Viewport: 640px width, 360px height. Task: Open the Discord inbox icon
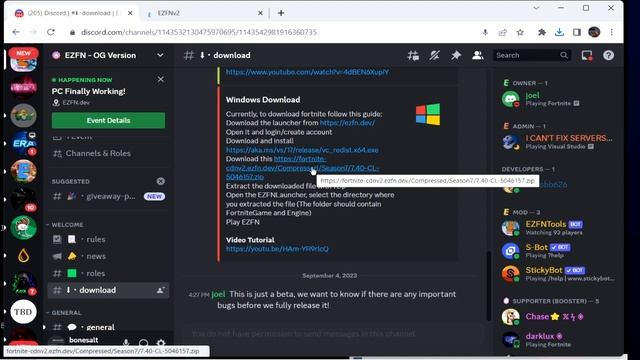pyautogui.click(x=587, y=56)
